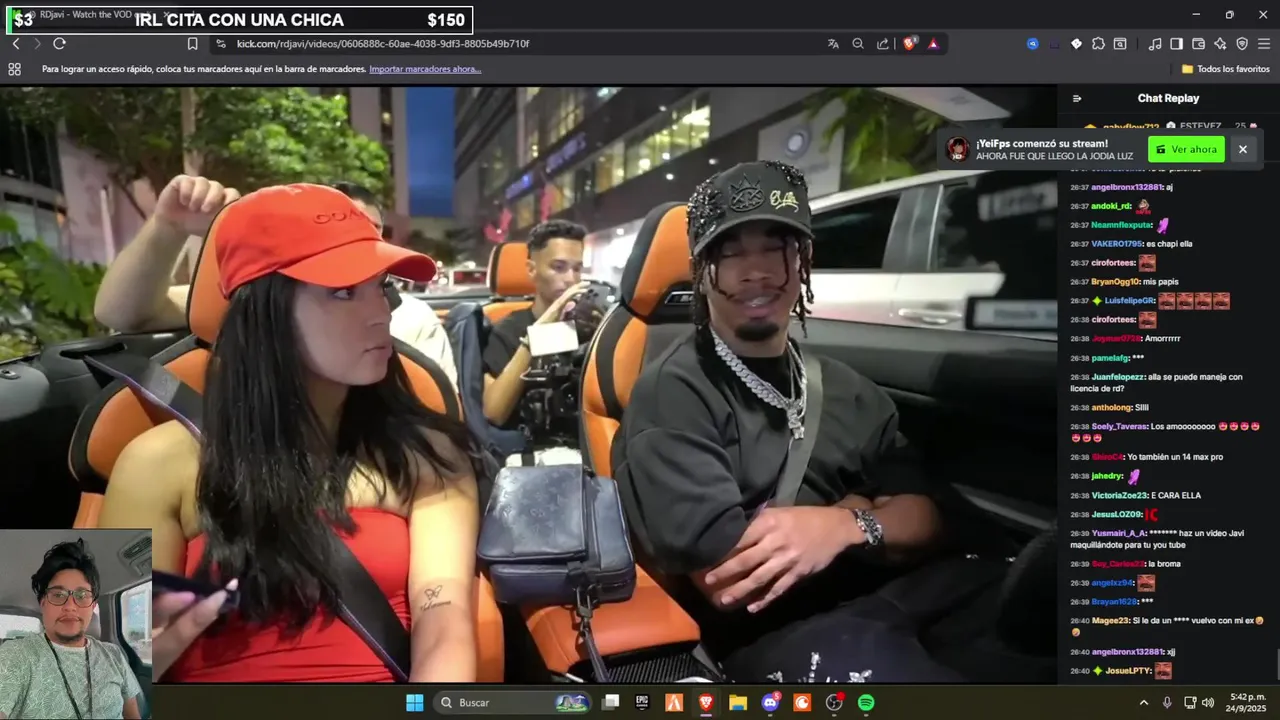Screen dimensions: 1280x720
Task: Click the 'Chat Replay' heading
Action: click(1168, 98)
